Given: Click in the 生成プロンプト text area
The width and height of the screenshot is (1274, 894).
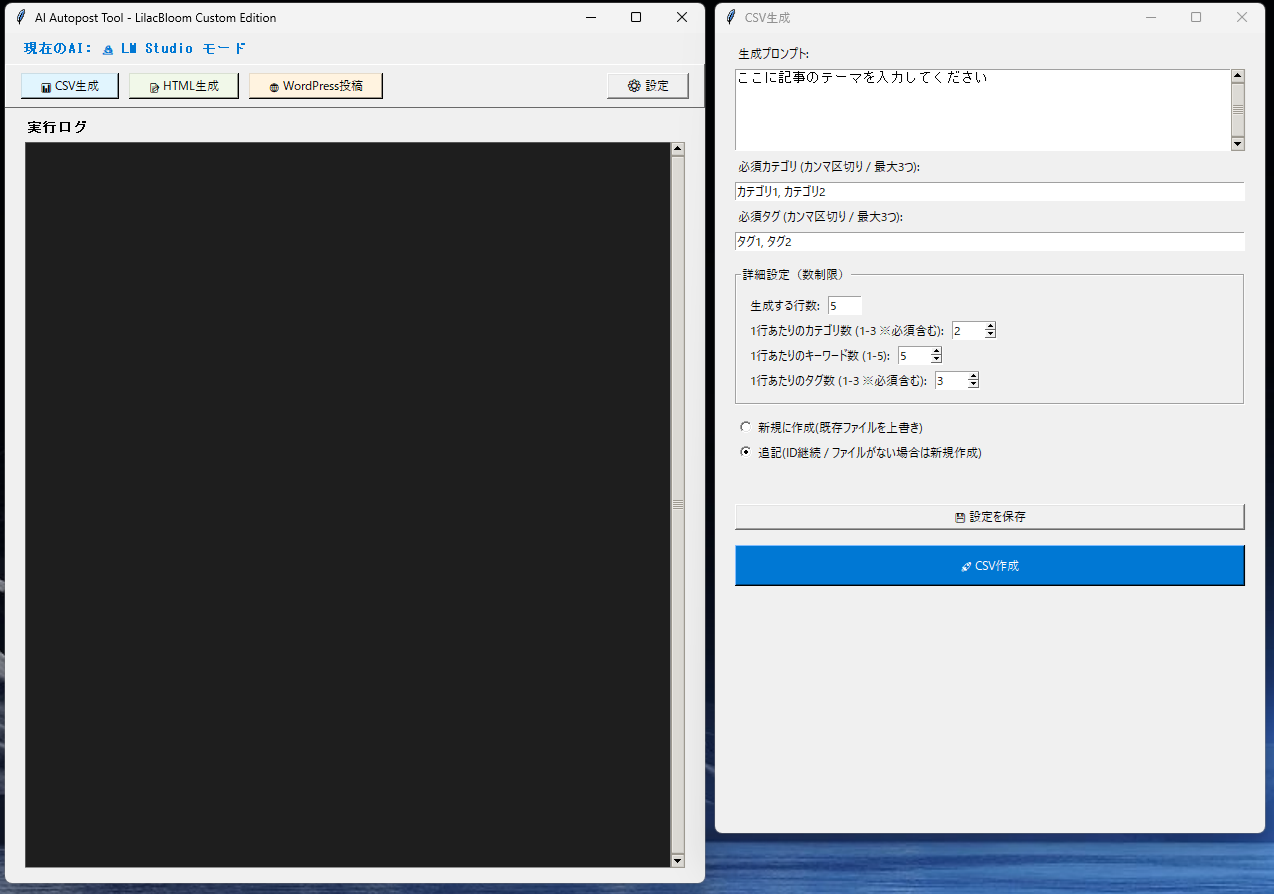Looking at the screenshot, I should pyautogui.click(x=982, y=110).
